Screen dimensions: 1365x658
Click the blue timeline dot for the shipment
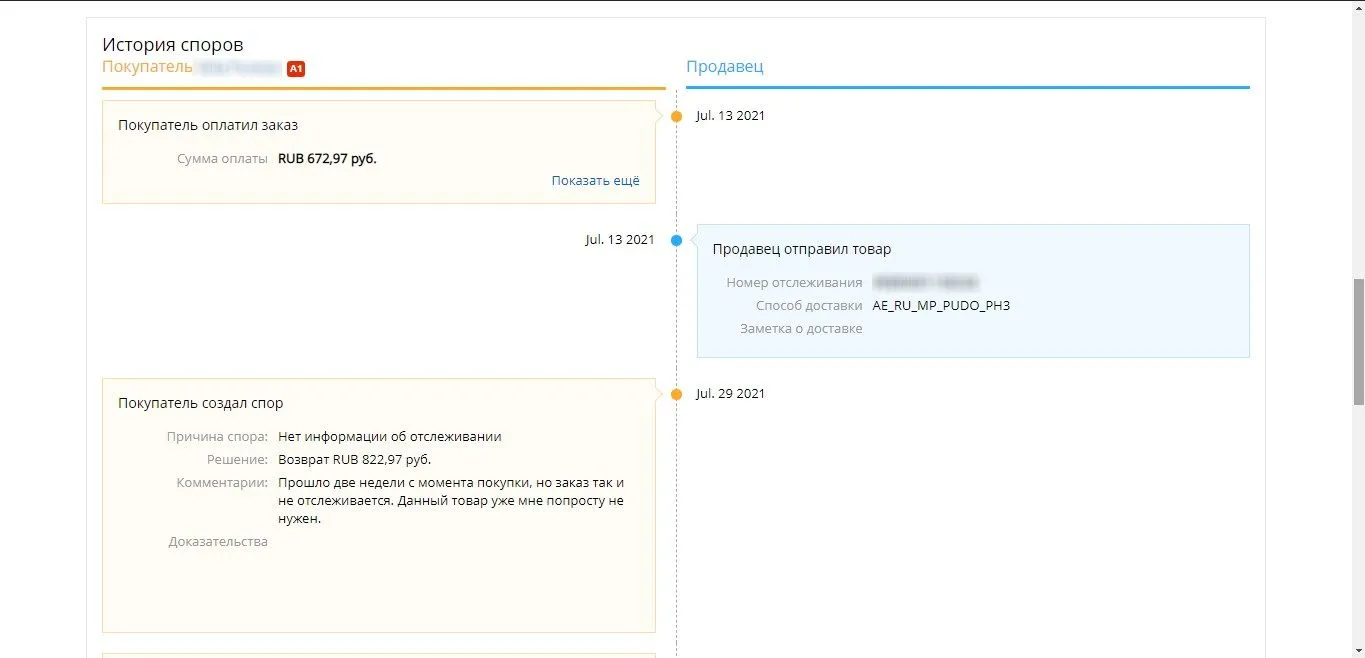pyautogui.click(x=676, y=240)
